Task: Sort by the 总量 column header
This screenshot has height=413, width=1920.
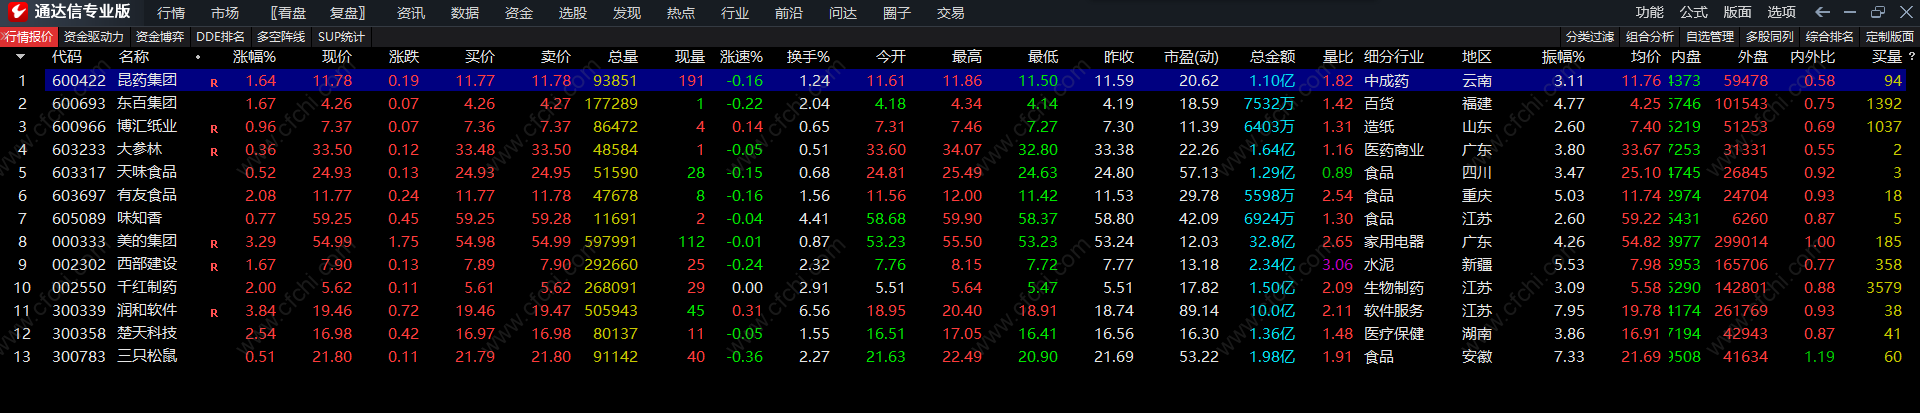Action: click(622, 57)
